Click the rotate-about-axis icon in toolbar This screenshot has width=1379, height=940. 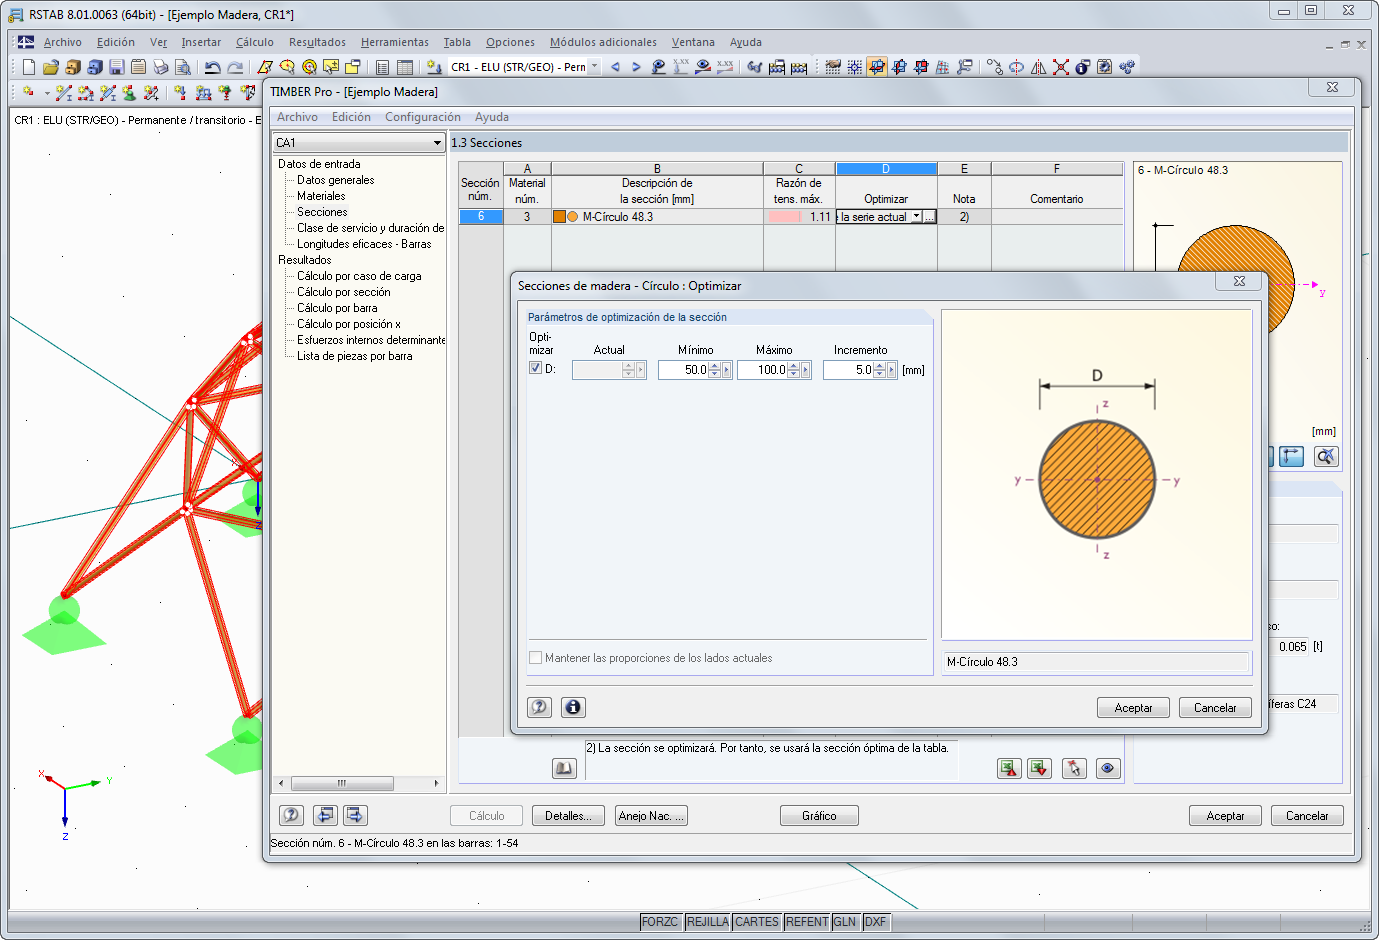tap(1016, 67)
